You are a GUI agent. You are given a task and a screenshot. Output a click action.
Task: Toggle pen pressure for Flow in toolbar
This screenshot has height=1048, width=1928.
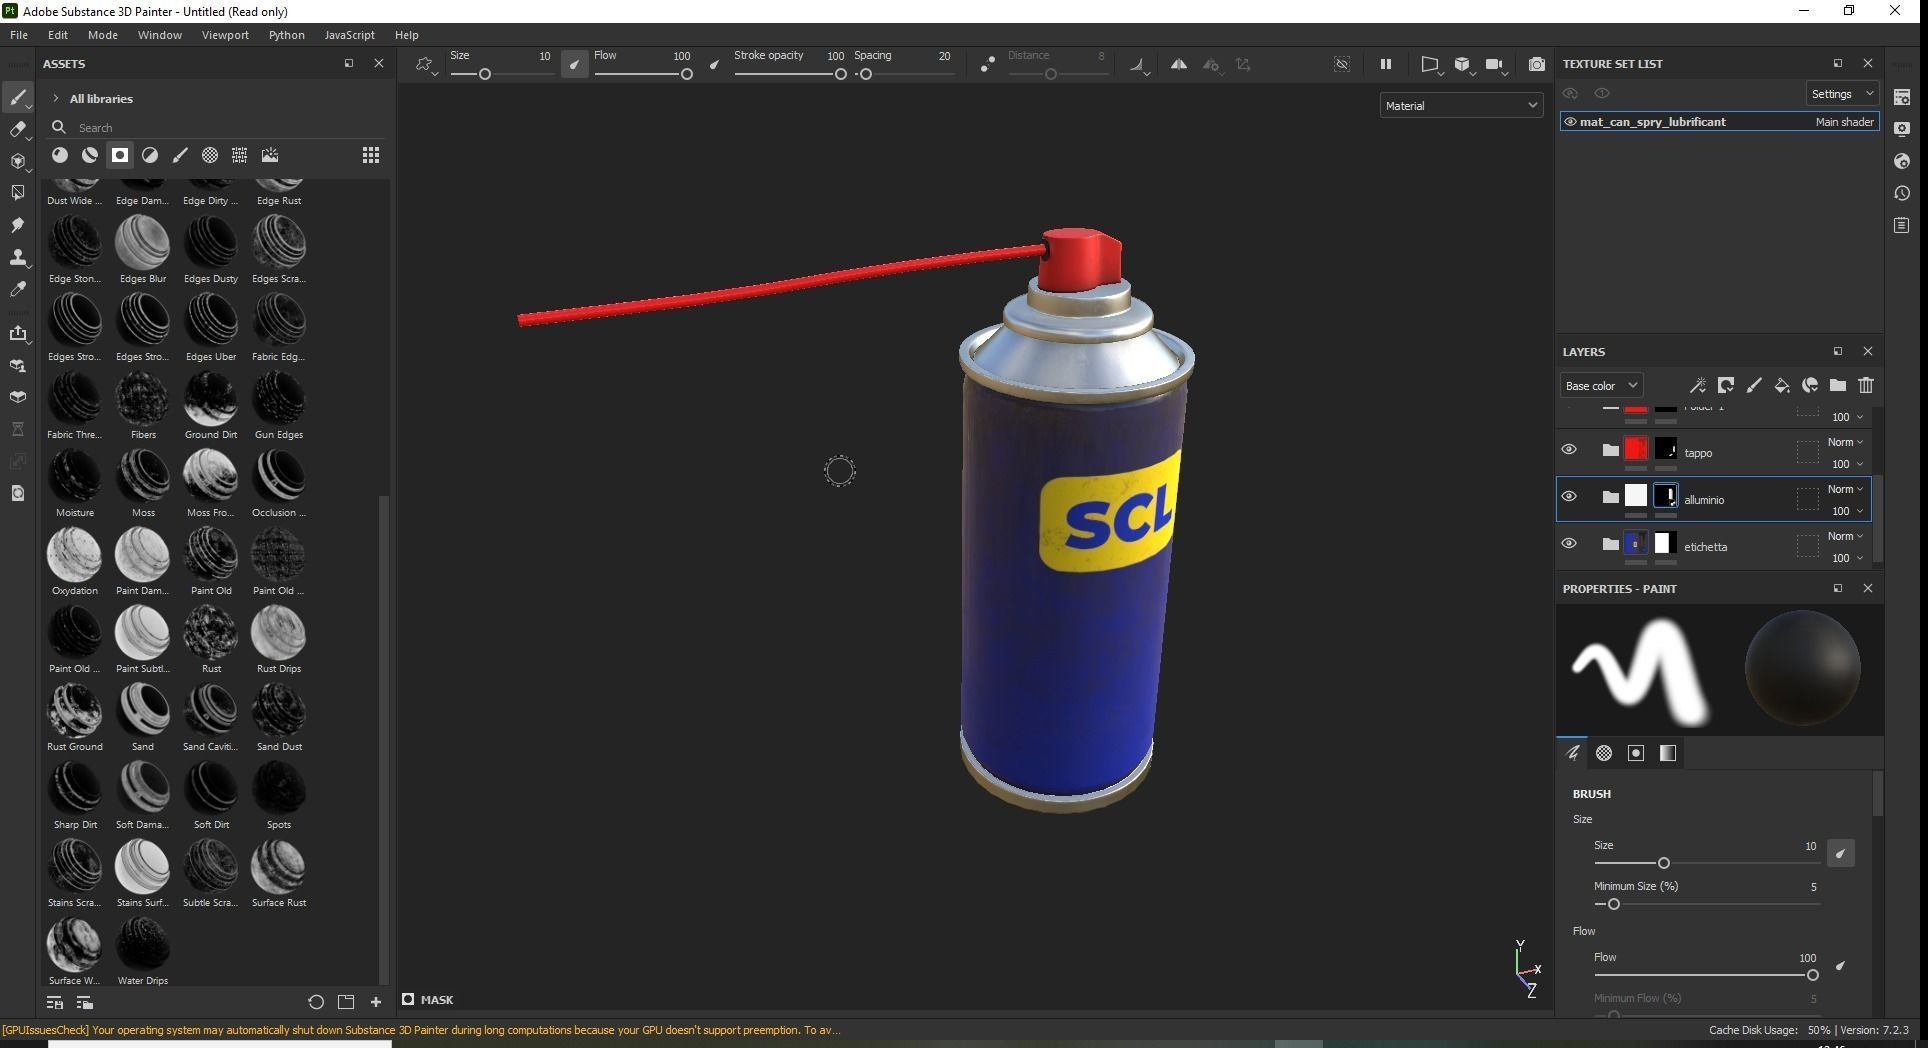[714, 65]
